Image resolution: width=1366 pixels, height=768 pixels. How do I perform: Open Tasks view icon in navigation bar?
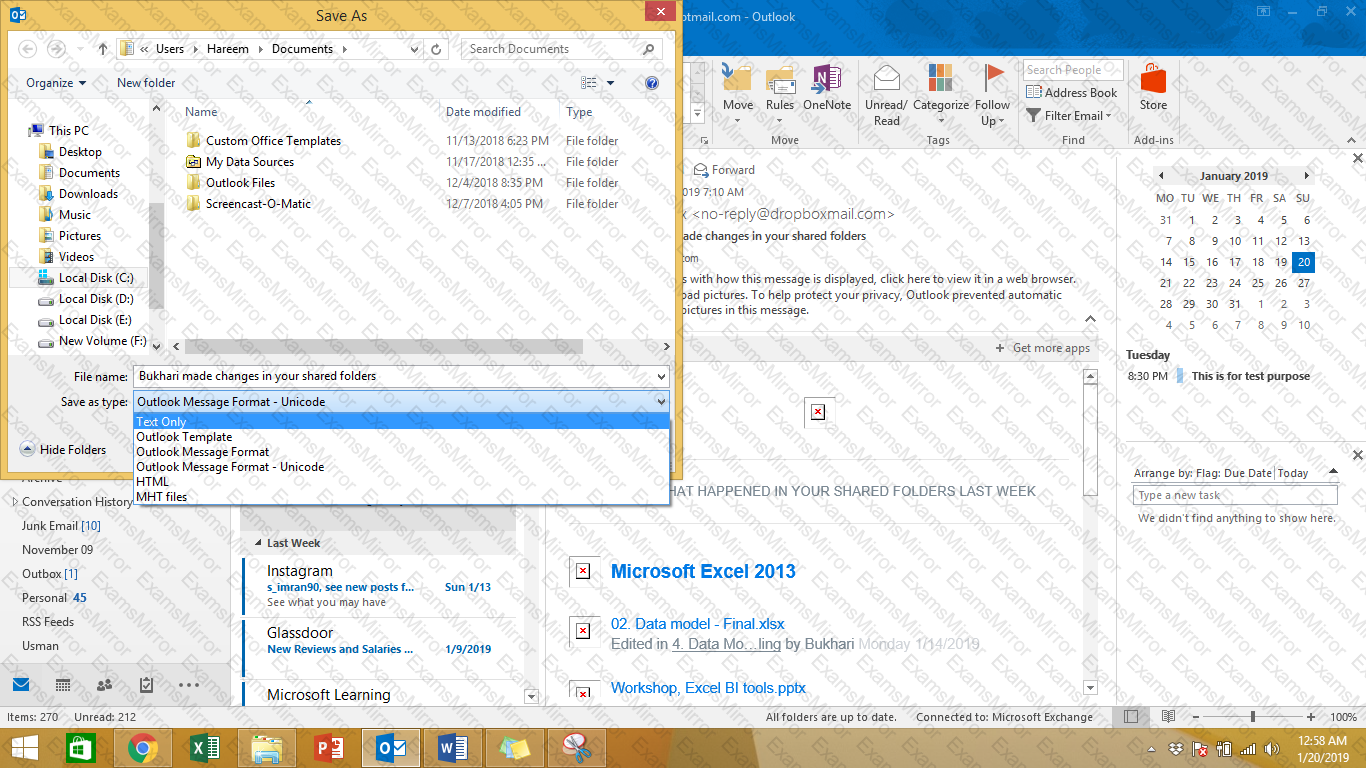coord(146,685)
